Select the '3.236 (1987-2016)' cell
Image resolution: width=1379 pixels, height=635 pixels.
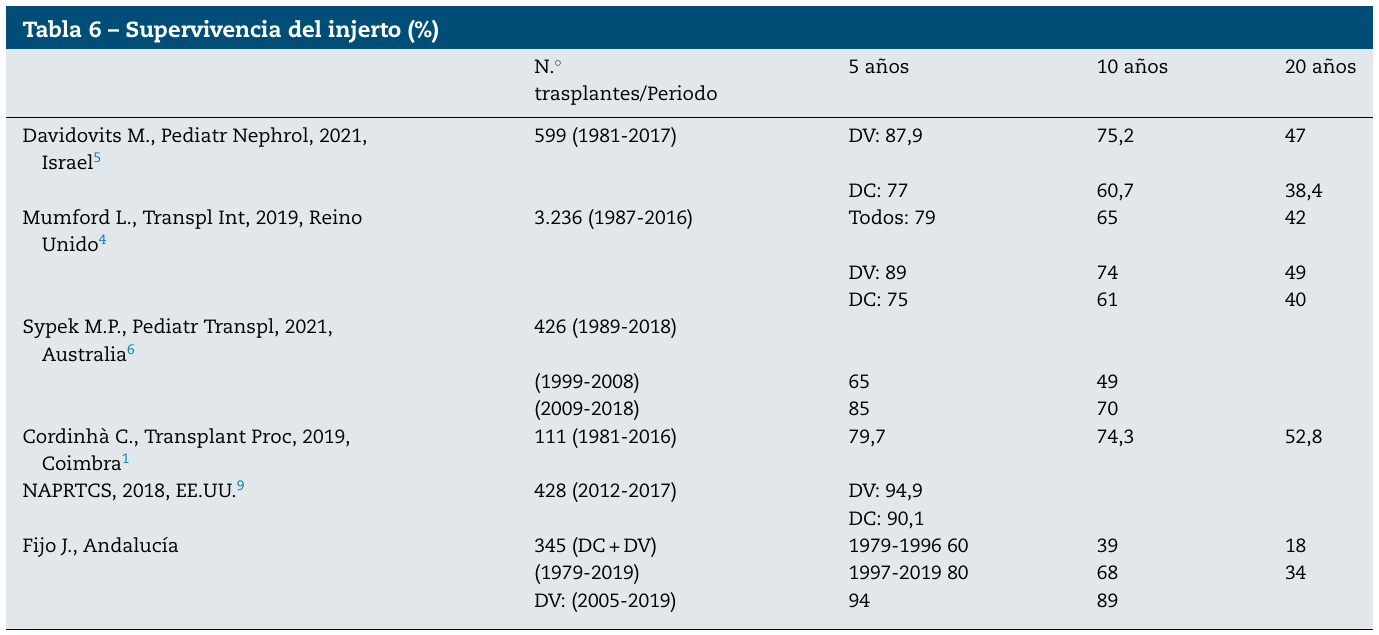tap(614, 218)
